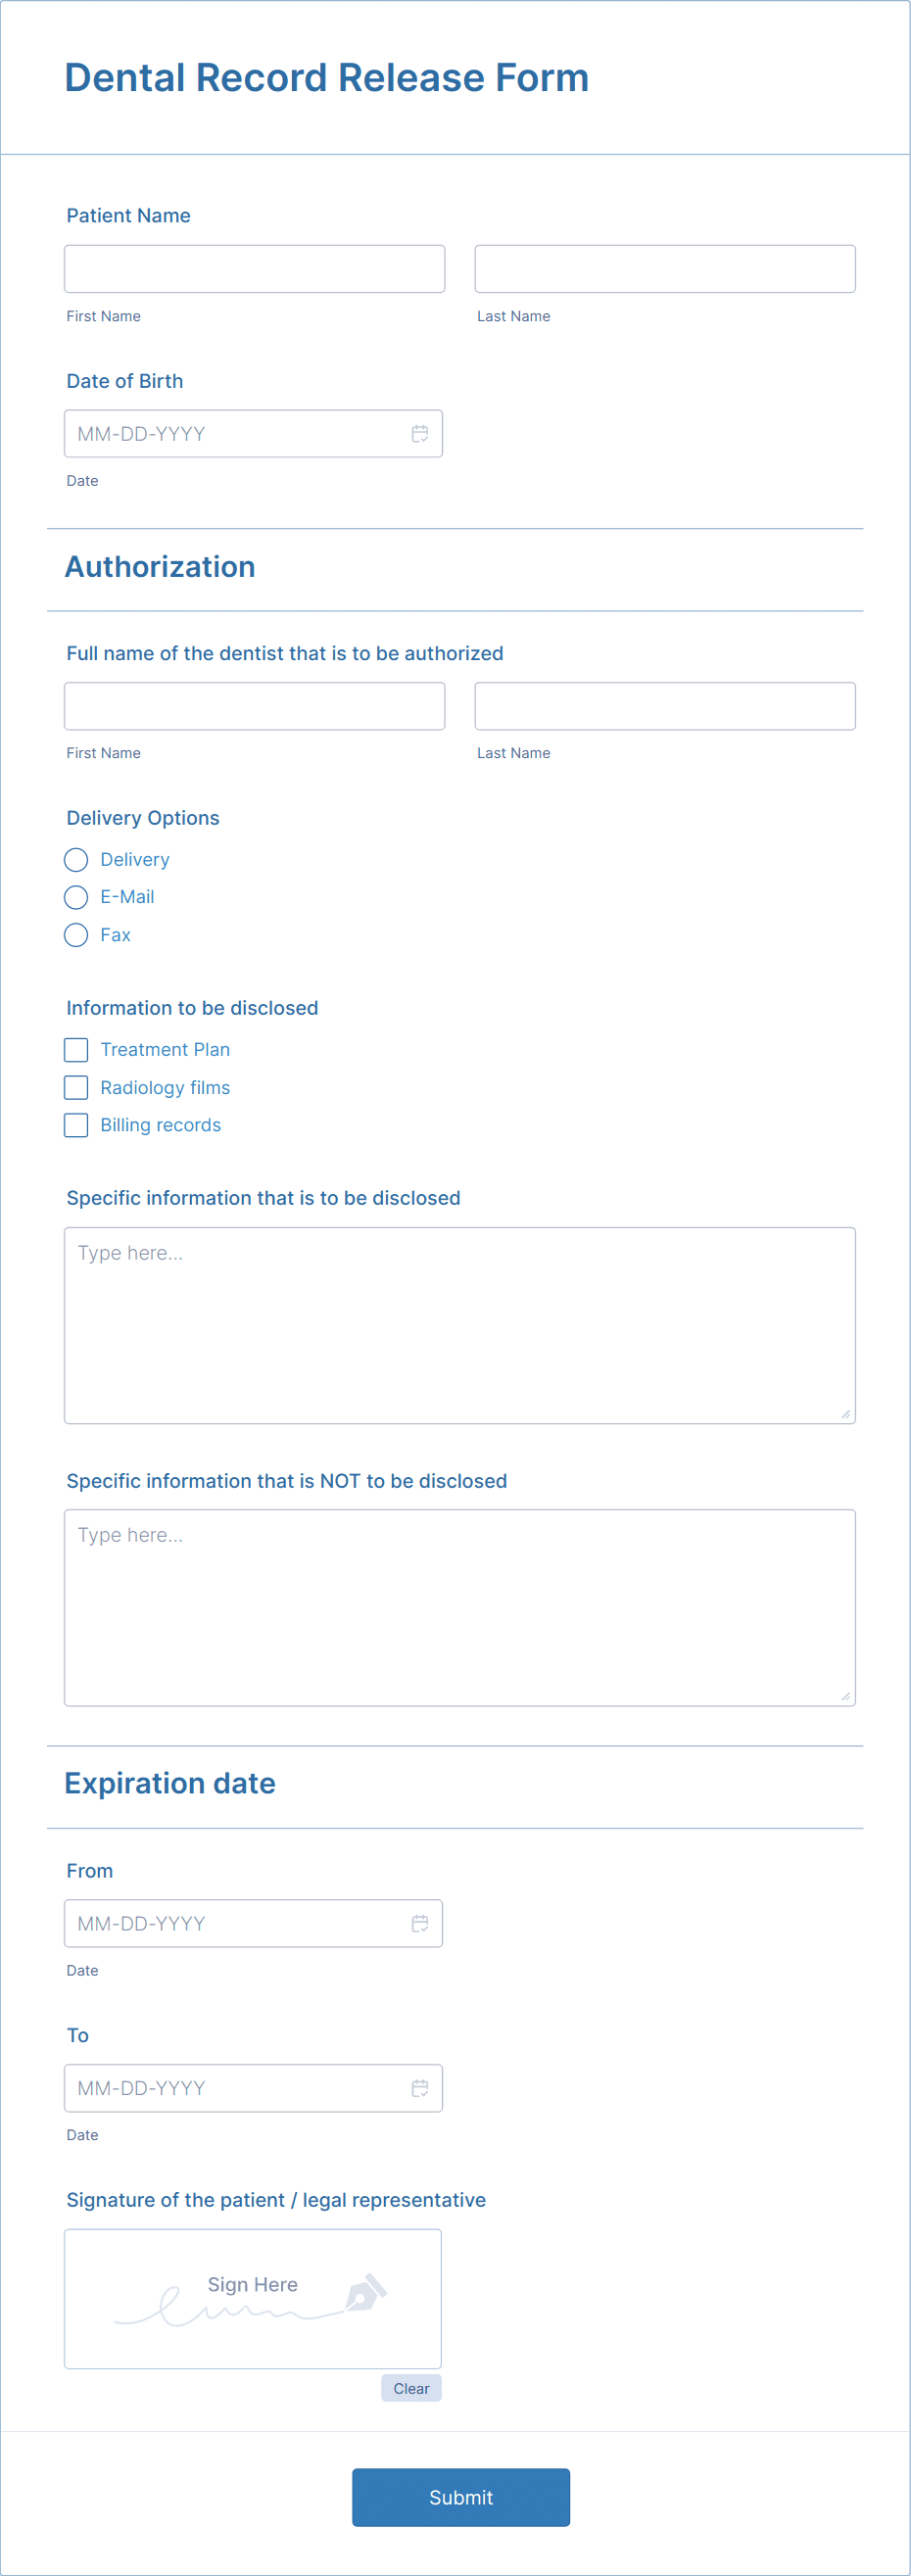
Task: Open the Date of Birth calendar picker
Action: [x=419, y=433]
